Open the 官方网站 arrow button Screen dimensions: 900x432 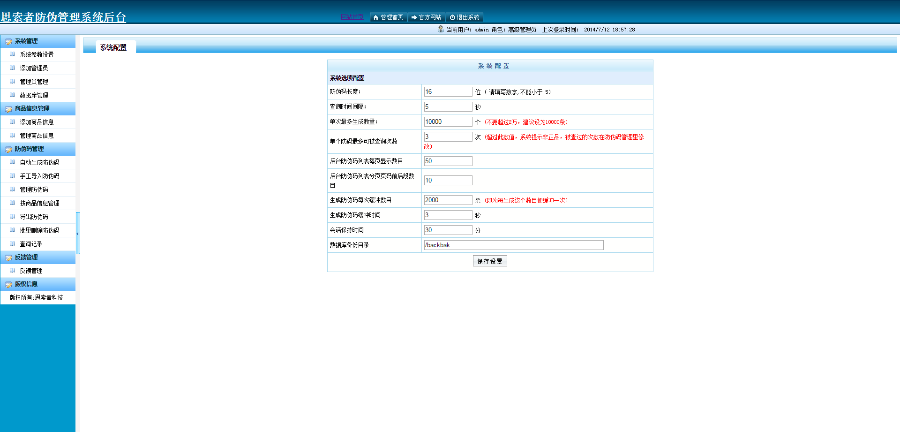[x=426, y=17]
